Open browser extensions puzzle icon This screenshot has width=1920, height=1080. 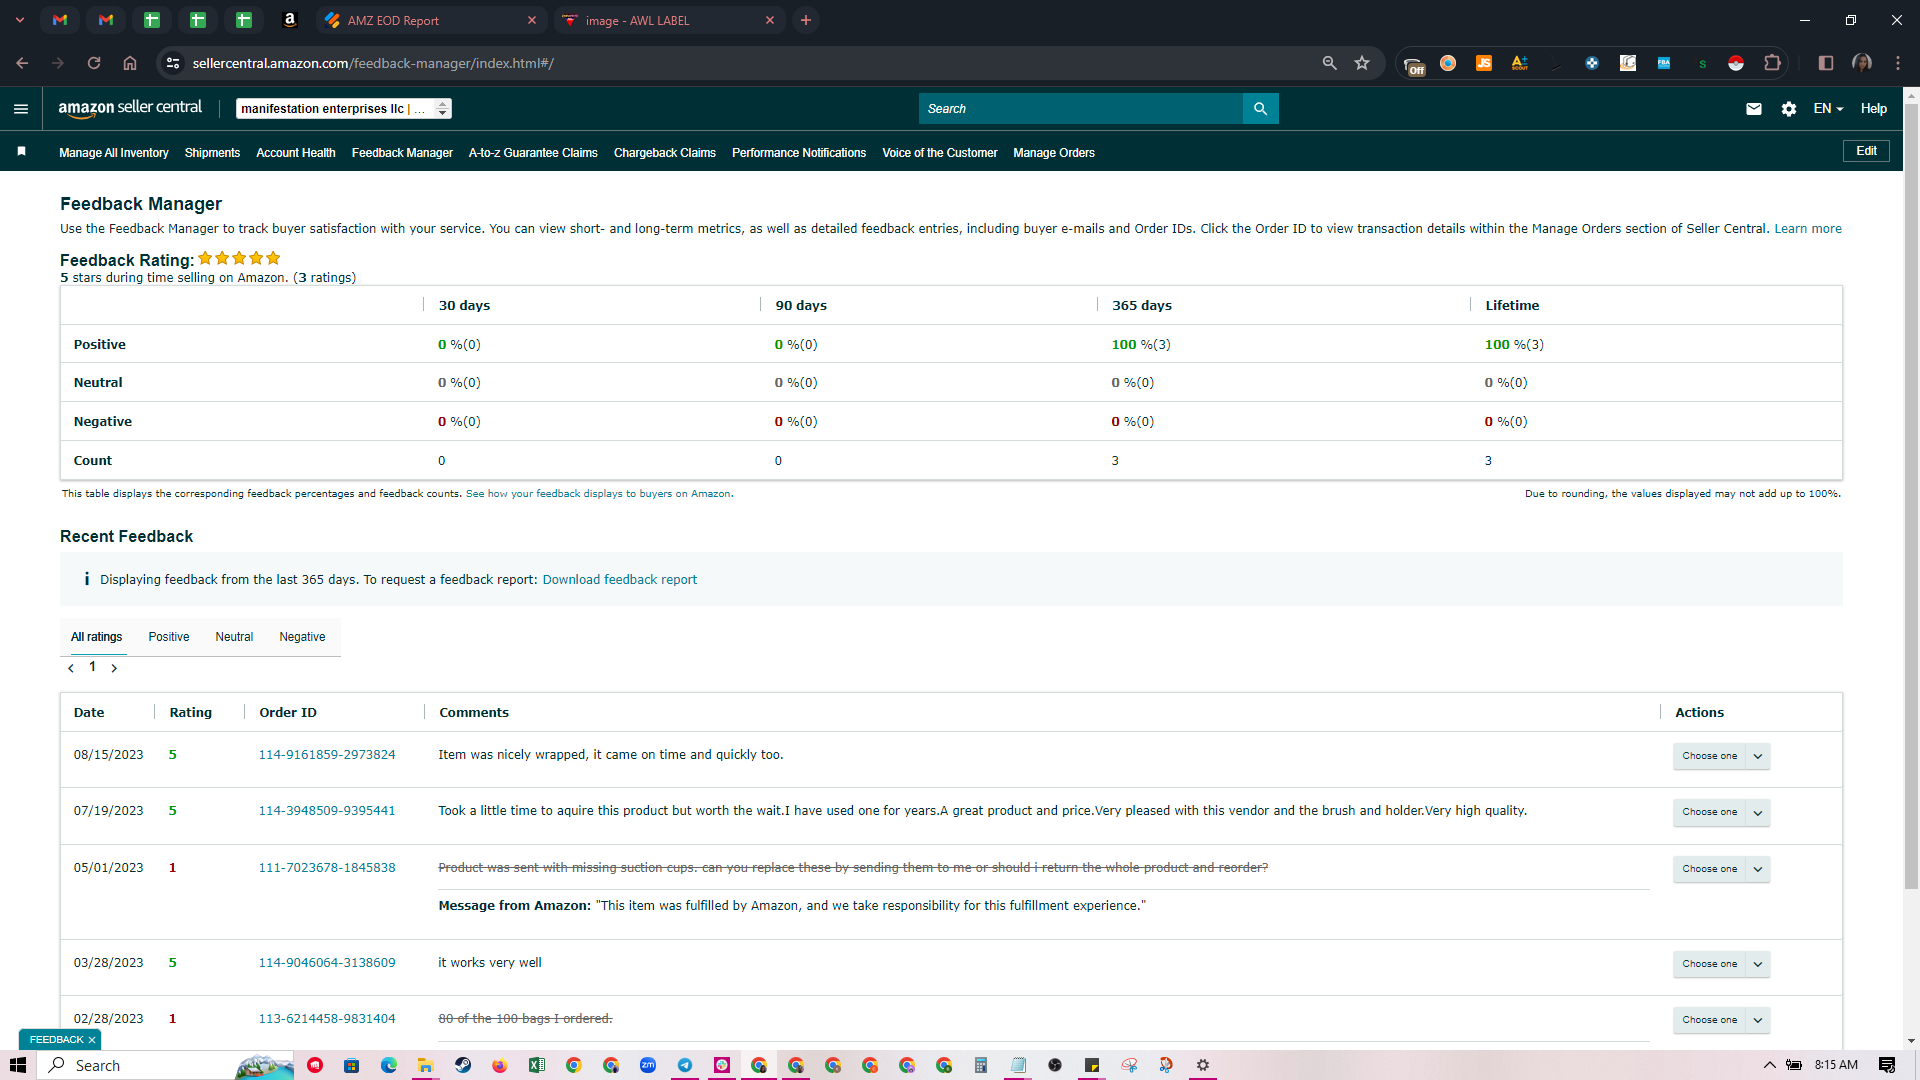[x=1772, y=63]
